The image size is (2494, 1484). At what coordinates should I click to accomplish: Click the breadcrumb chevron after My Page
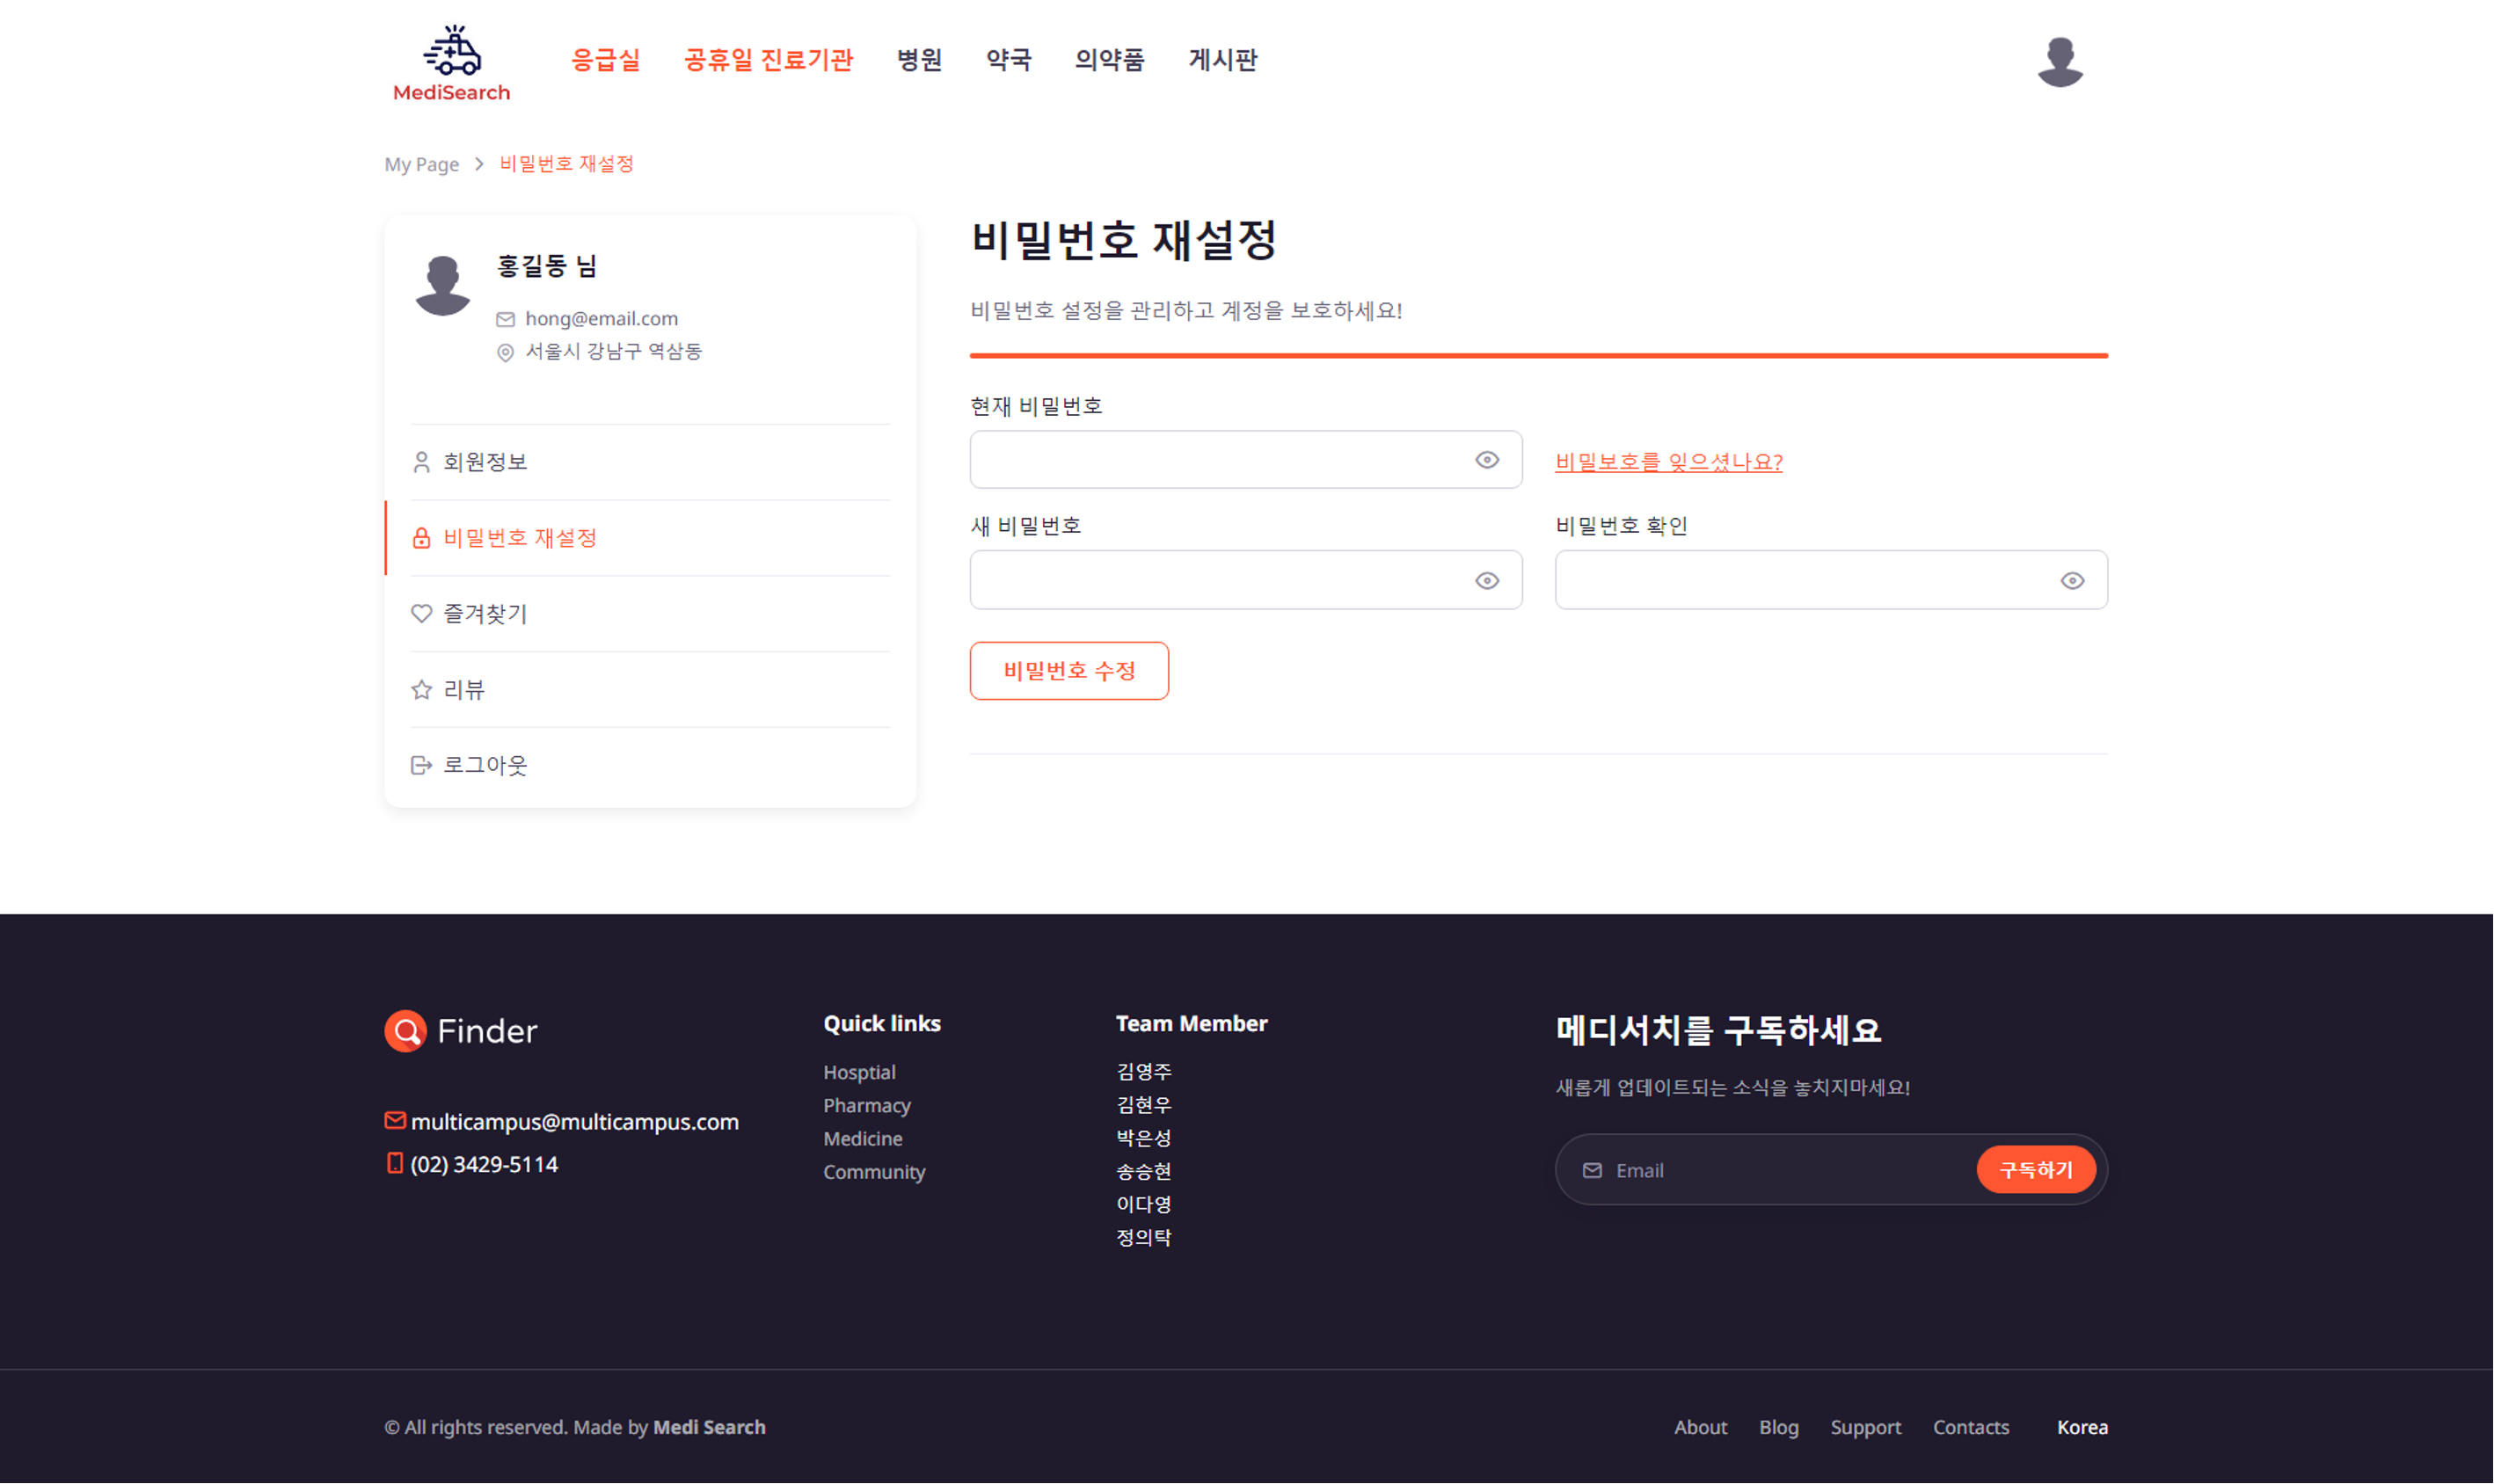[x=479, y=164]
